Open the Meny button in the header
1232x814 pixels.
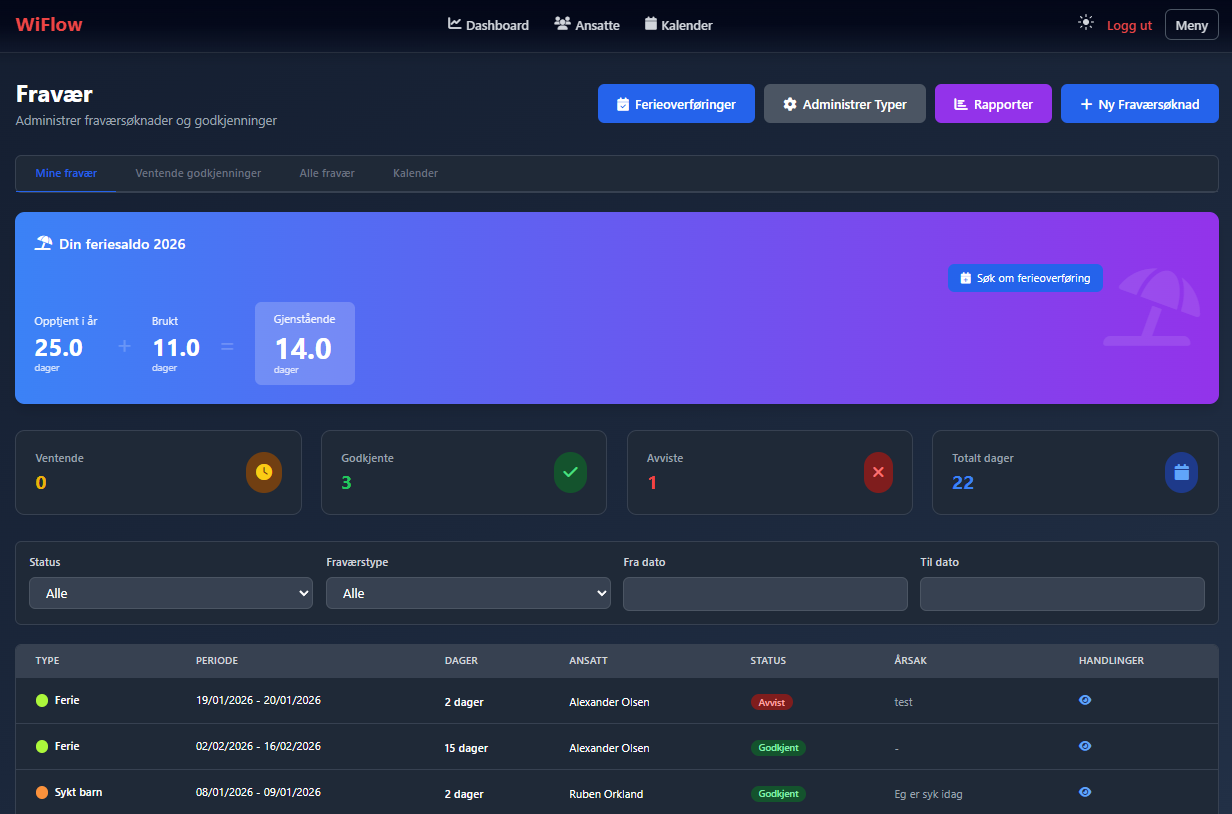[1191, 25]
